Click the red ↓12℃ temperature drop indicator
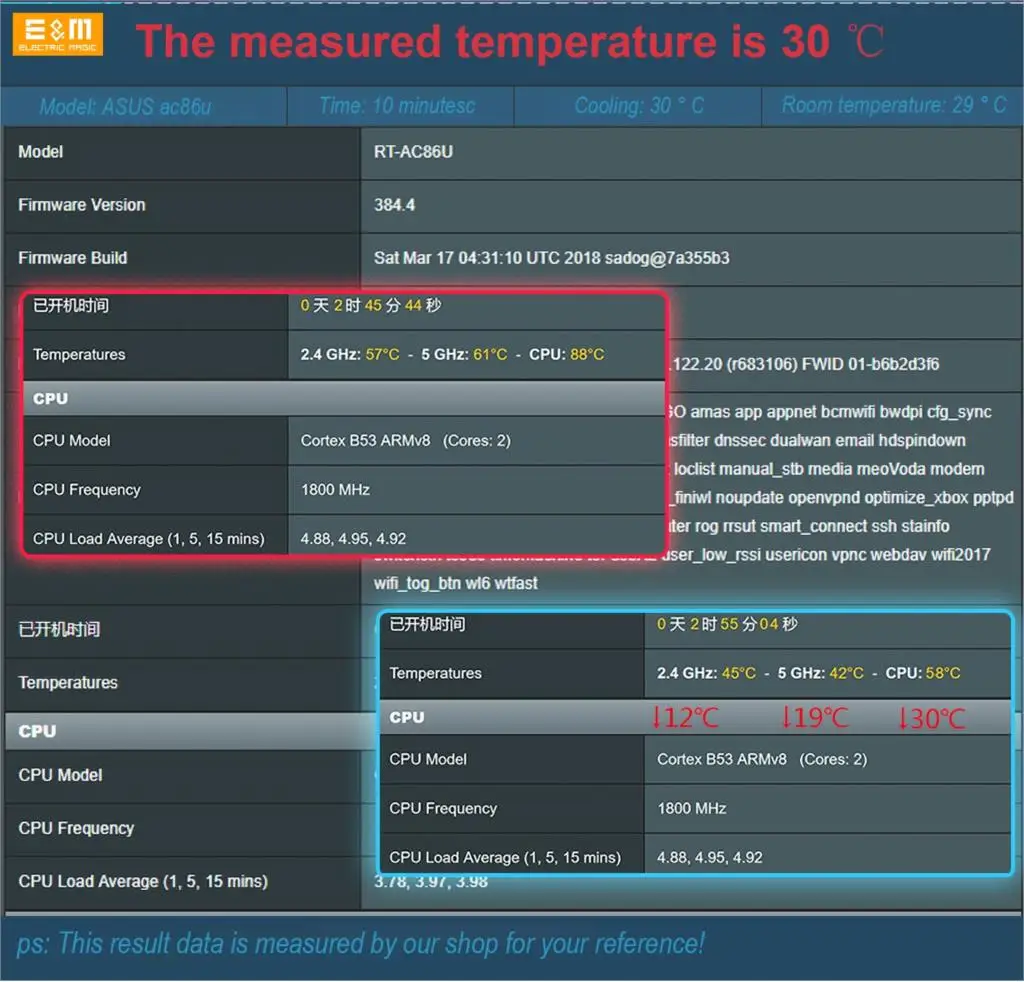This screenshot has width=1024, height=982. (685, 717)
